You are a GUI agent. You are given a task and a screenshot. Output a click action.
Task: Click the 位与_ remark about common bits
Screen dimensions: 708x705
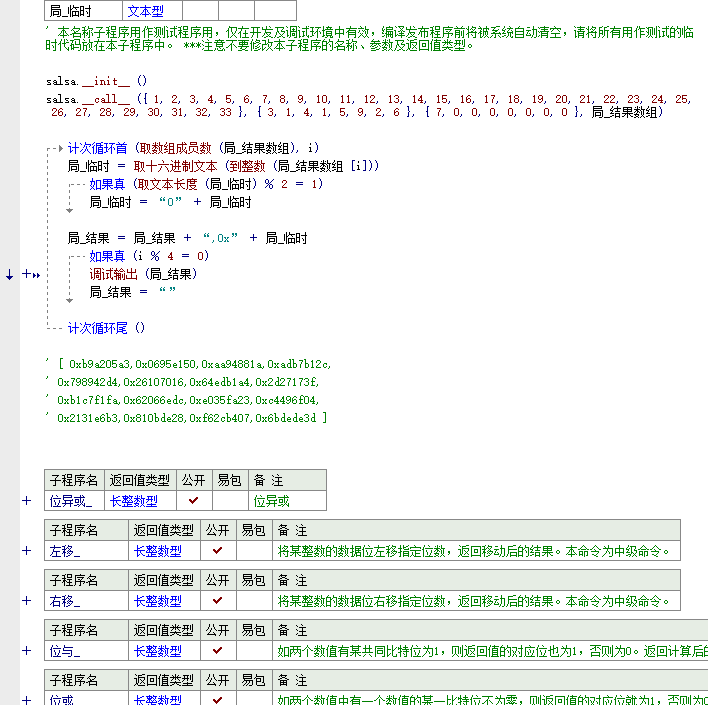(490, 651)
